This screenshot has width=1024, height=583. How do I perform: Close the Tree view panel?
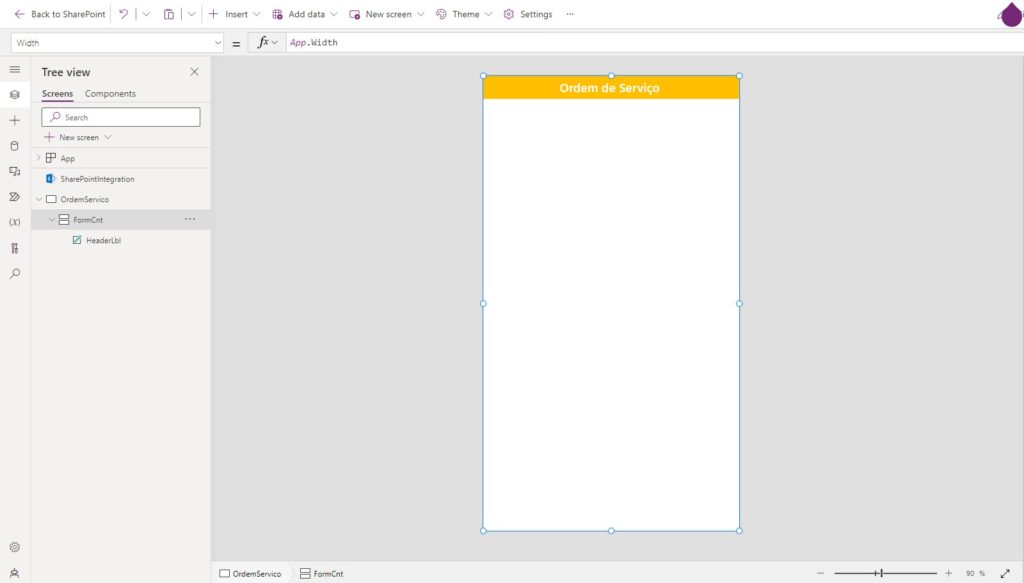194,72
